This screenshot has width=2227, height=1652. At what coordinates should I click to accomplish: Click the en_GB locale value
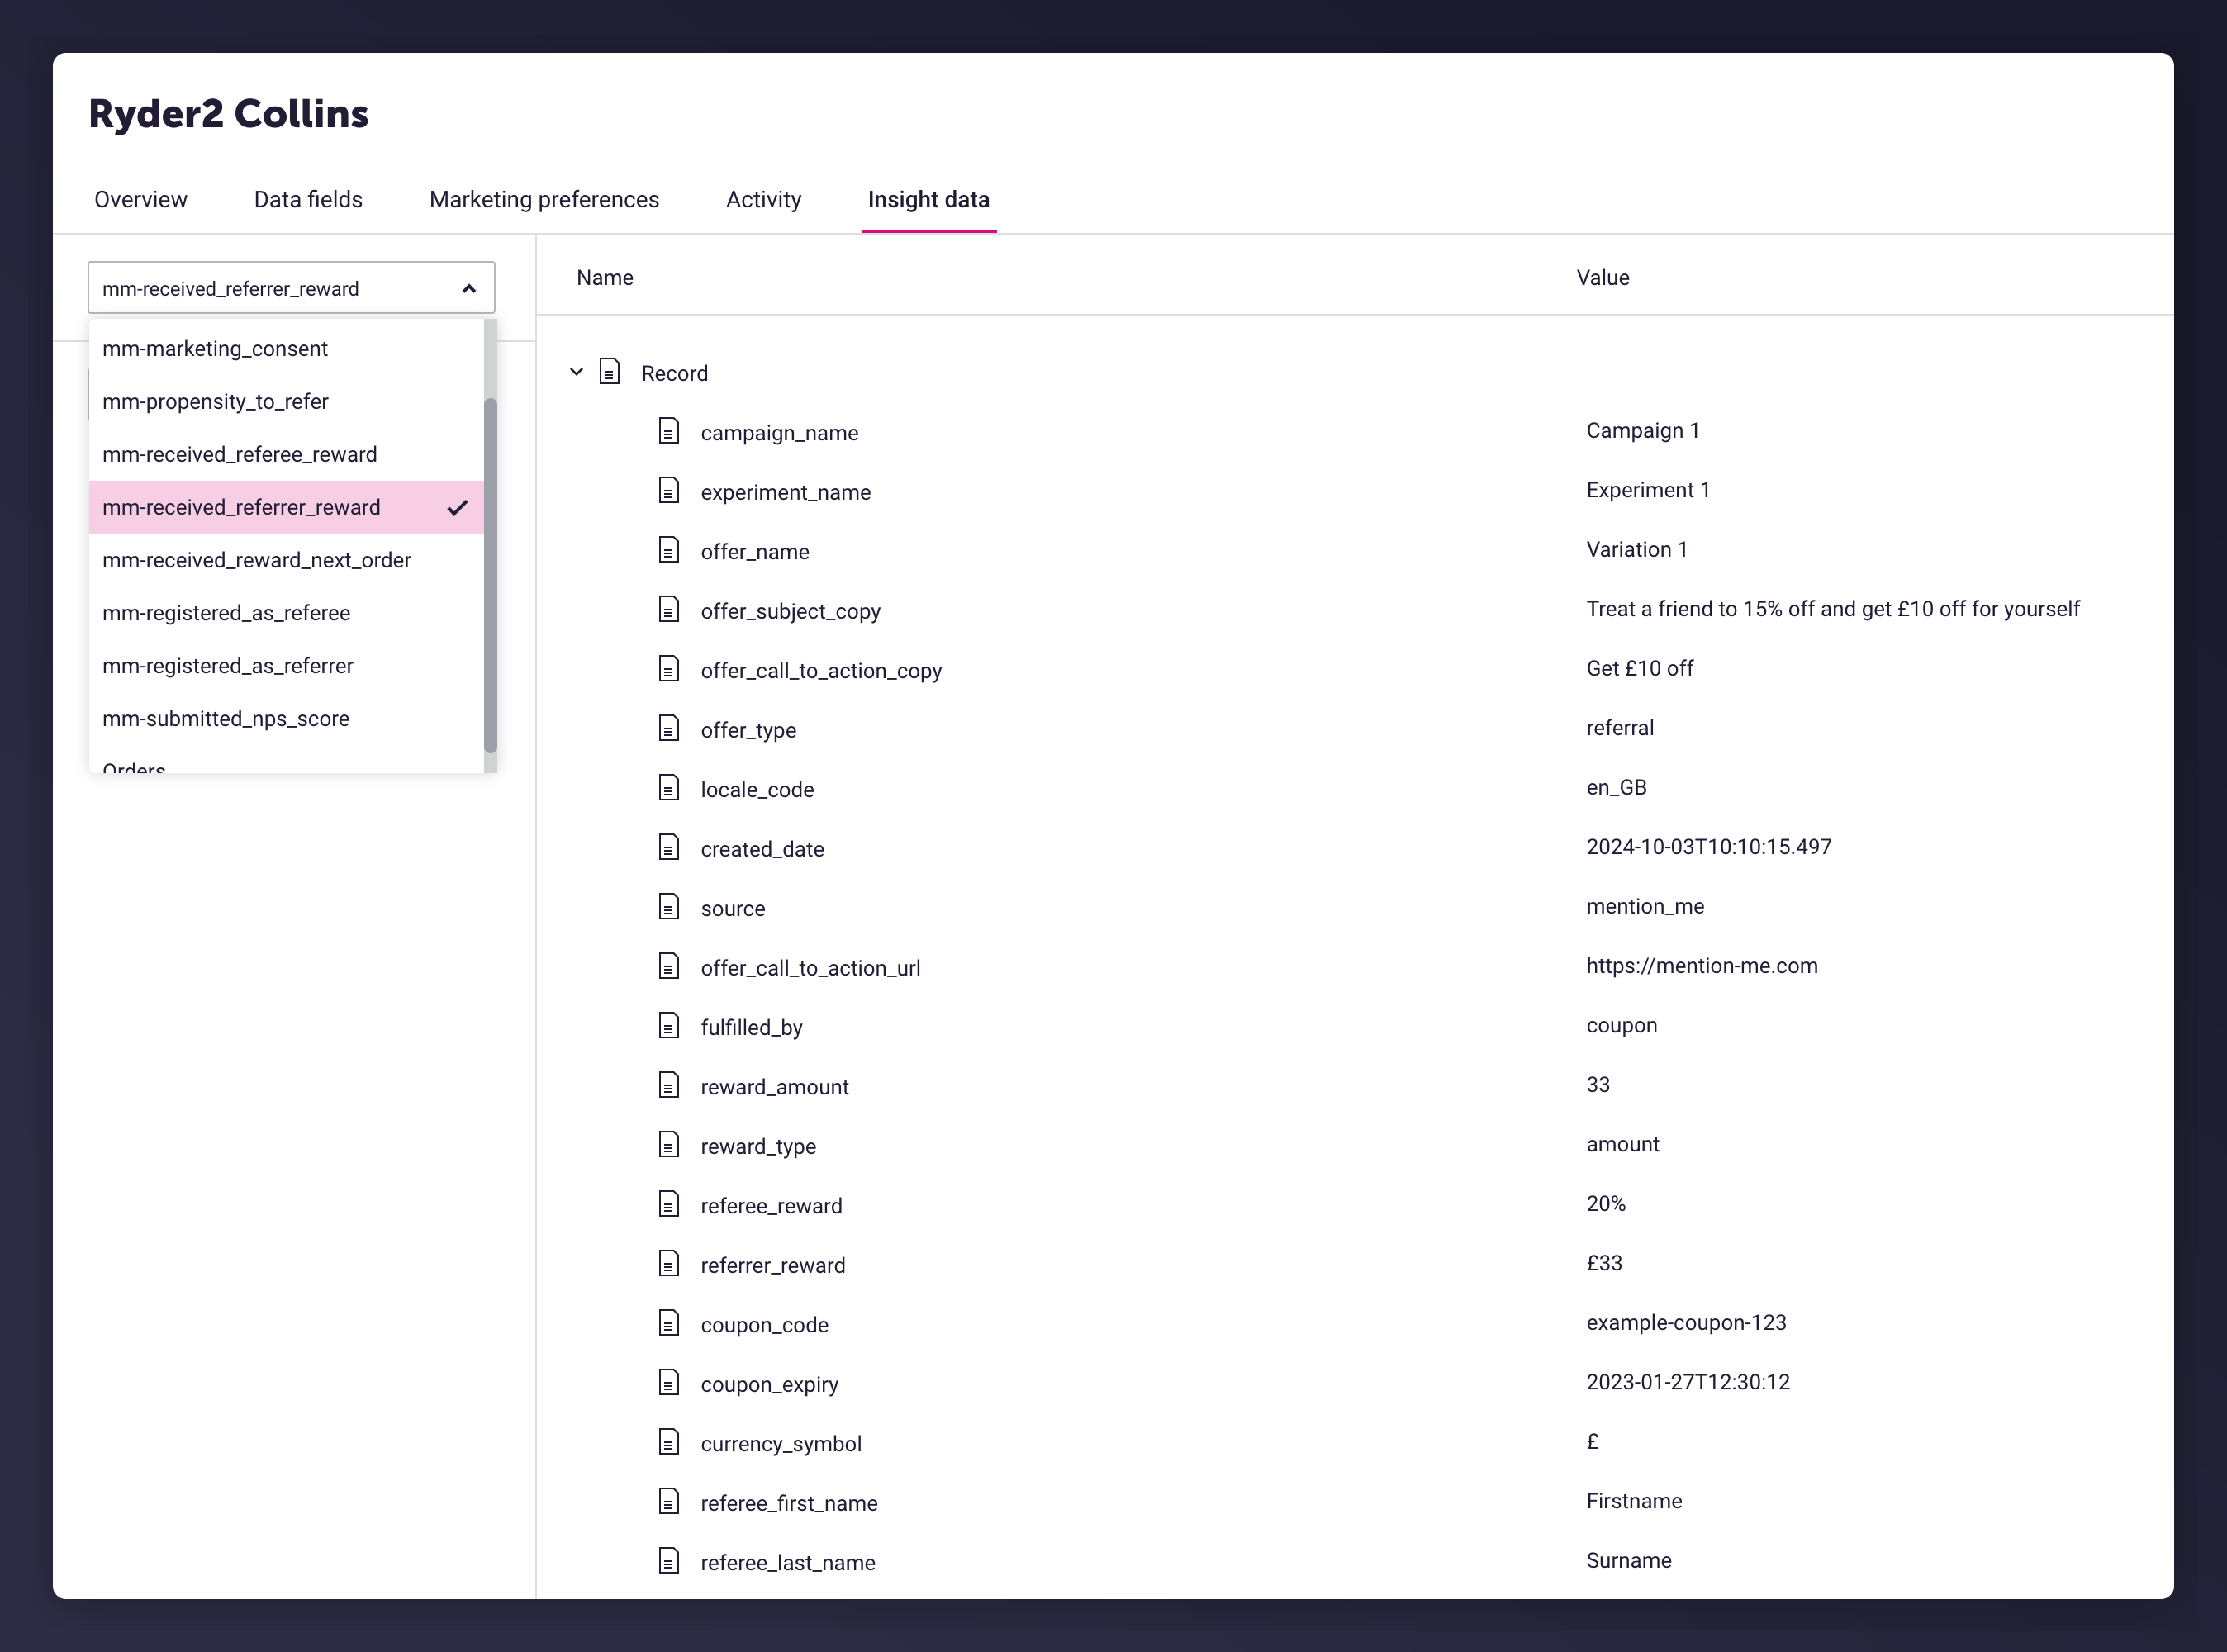click(1616, 788)
